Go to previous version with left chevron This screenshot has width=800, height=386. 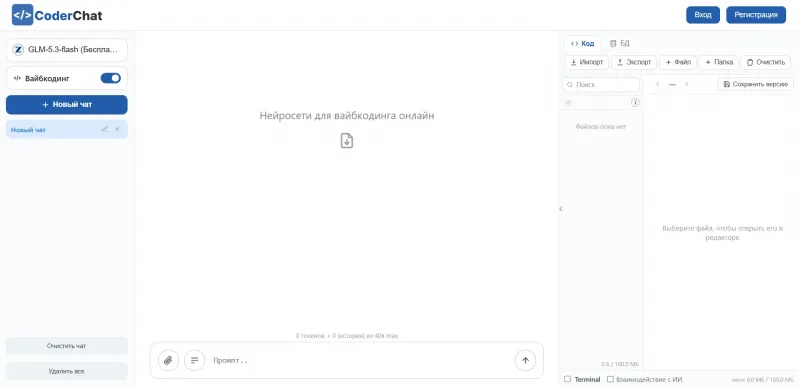pyautogui.click(x=658, y=84)
